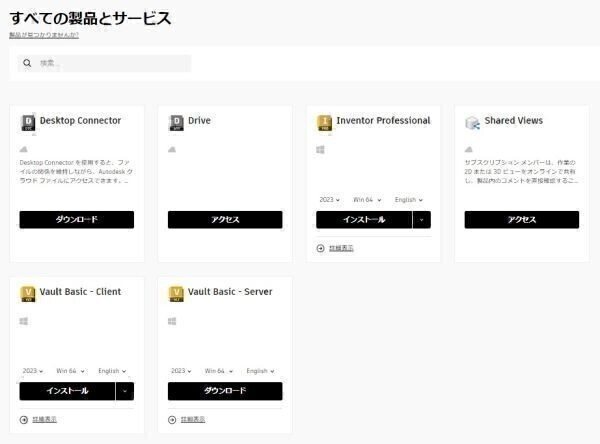Click the search magnifier icon
Viewport: 600px width, 444px height.
click(x=27, y=63)
